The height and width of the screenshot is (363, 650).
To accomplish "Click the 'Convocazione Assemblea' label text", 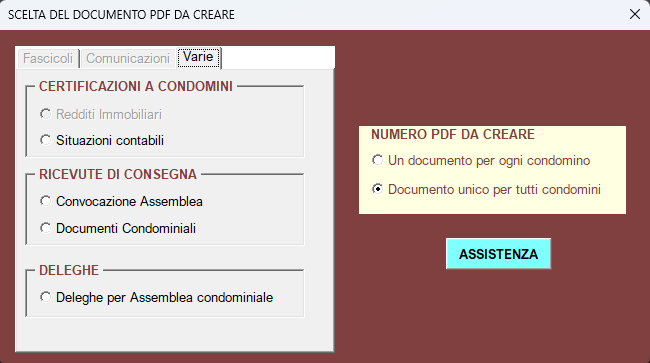I will point(129,201).
